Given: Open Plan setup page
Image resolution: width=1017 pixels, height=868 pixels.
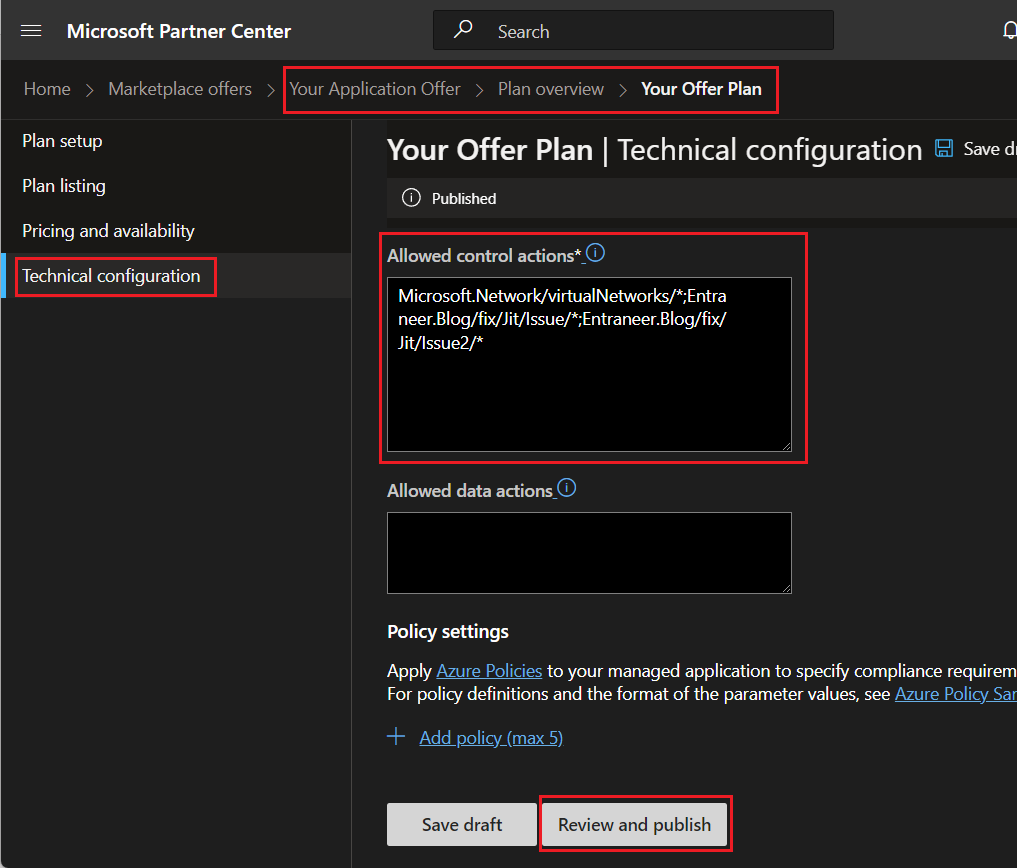Looking at the screenshot, I should [x=62, y=141].
